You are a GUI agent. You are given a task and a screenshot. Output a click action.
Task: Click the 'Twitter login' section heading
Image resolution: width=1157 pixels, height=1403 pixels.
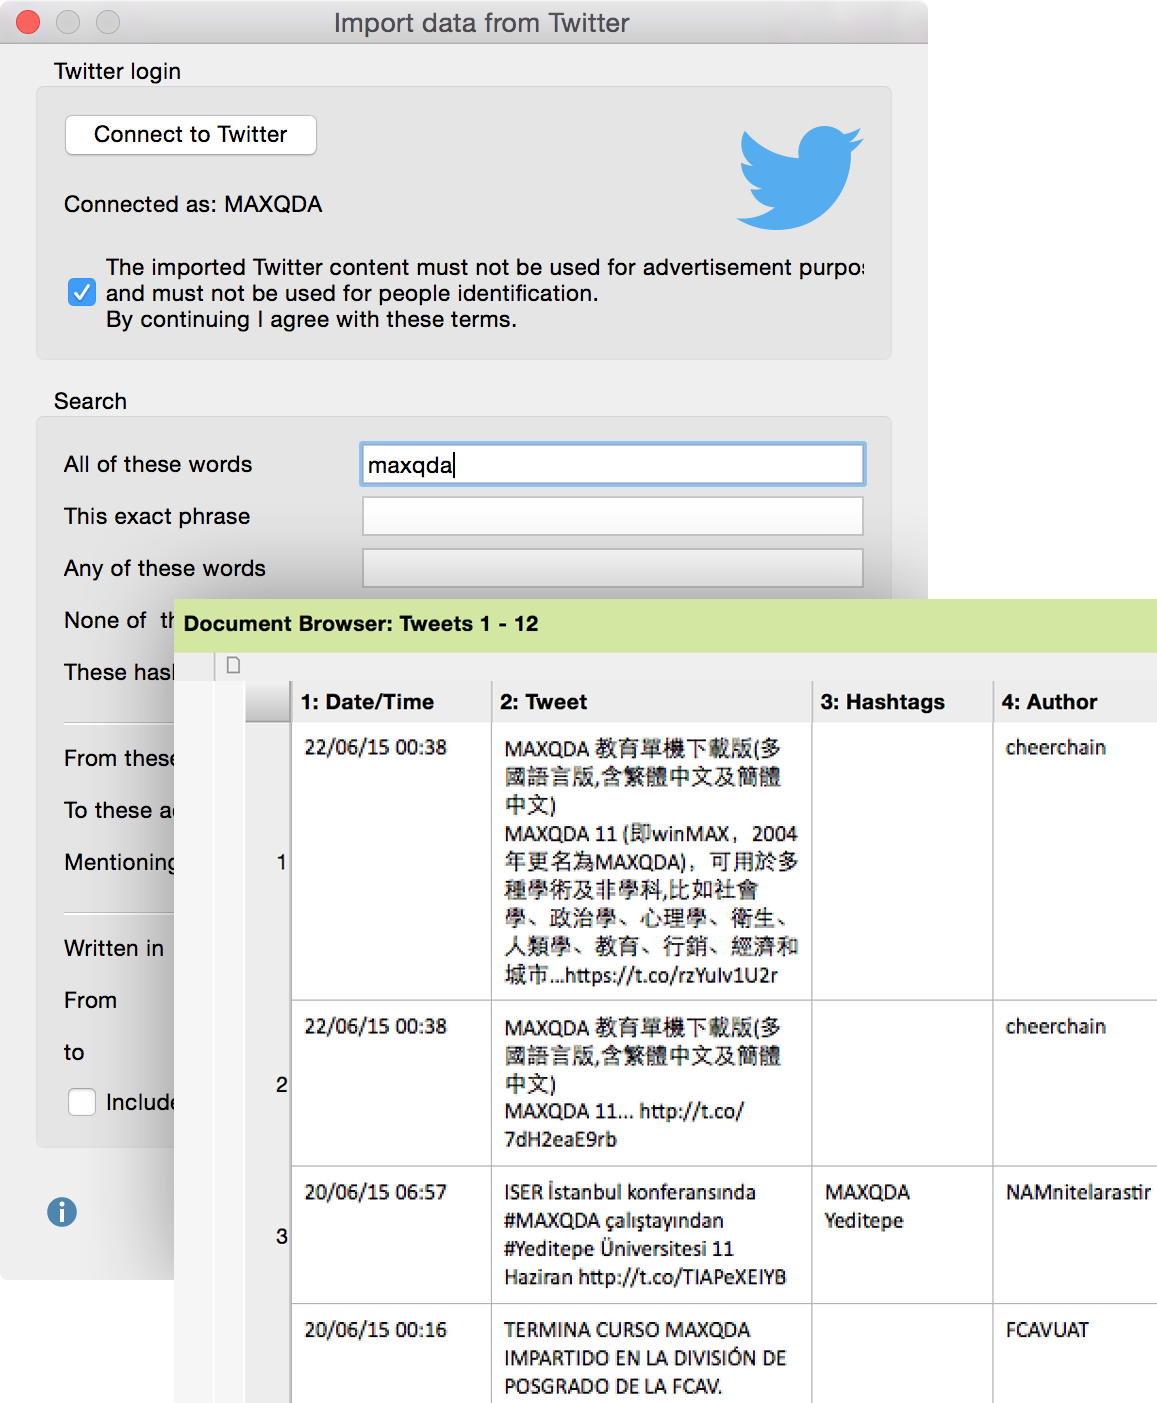[x=118, y=71]
